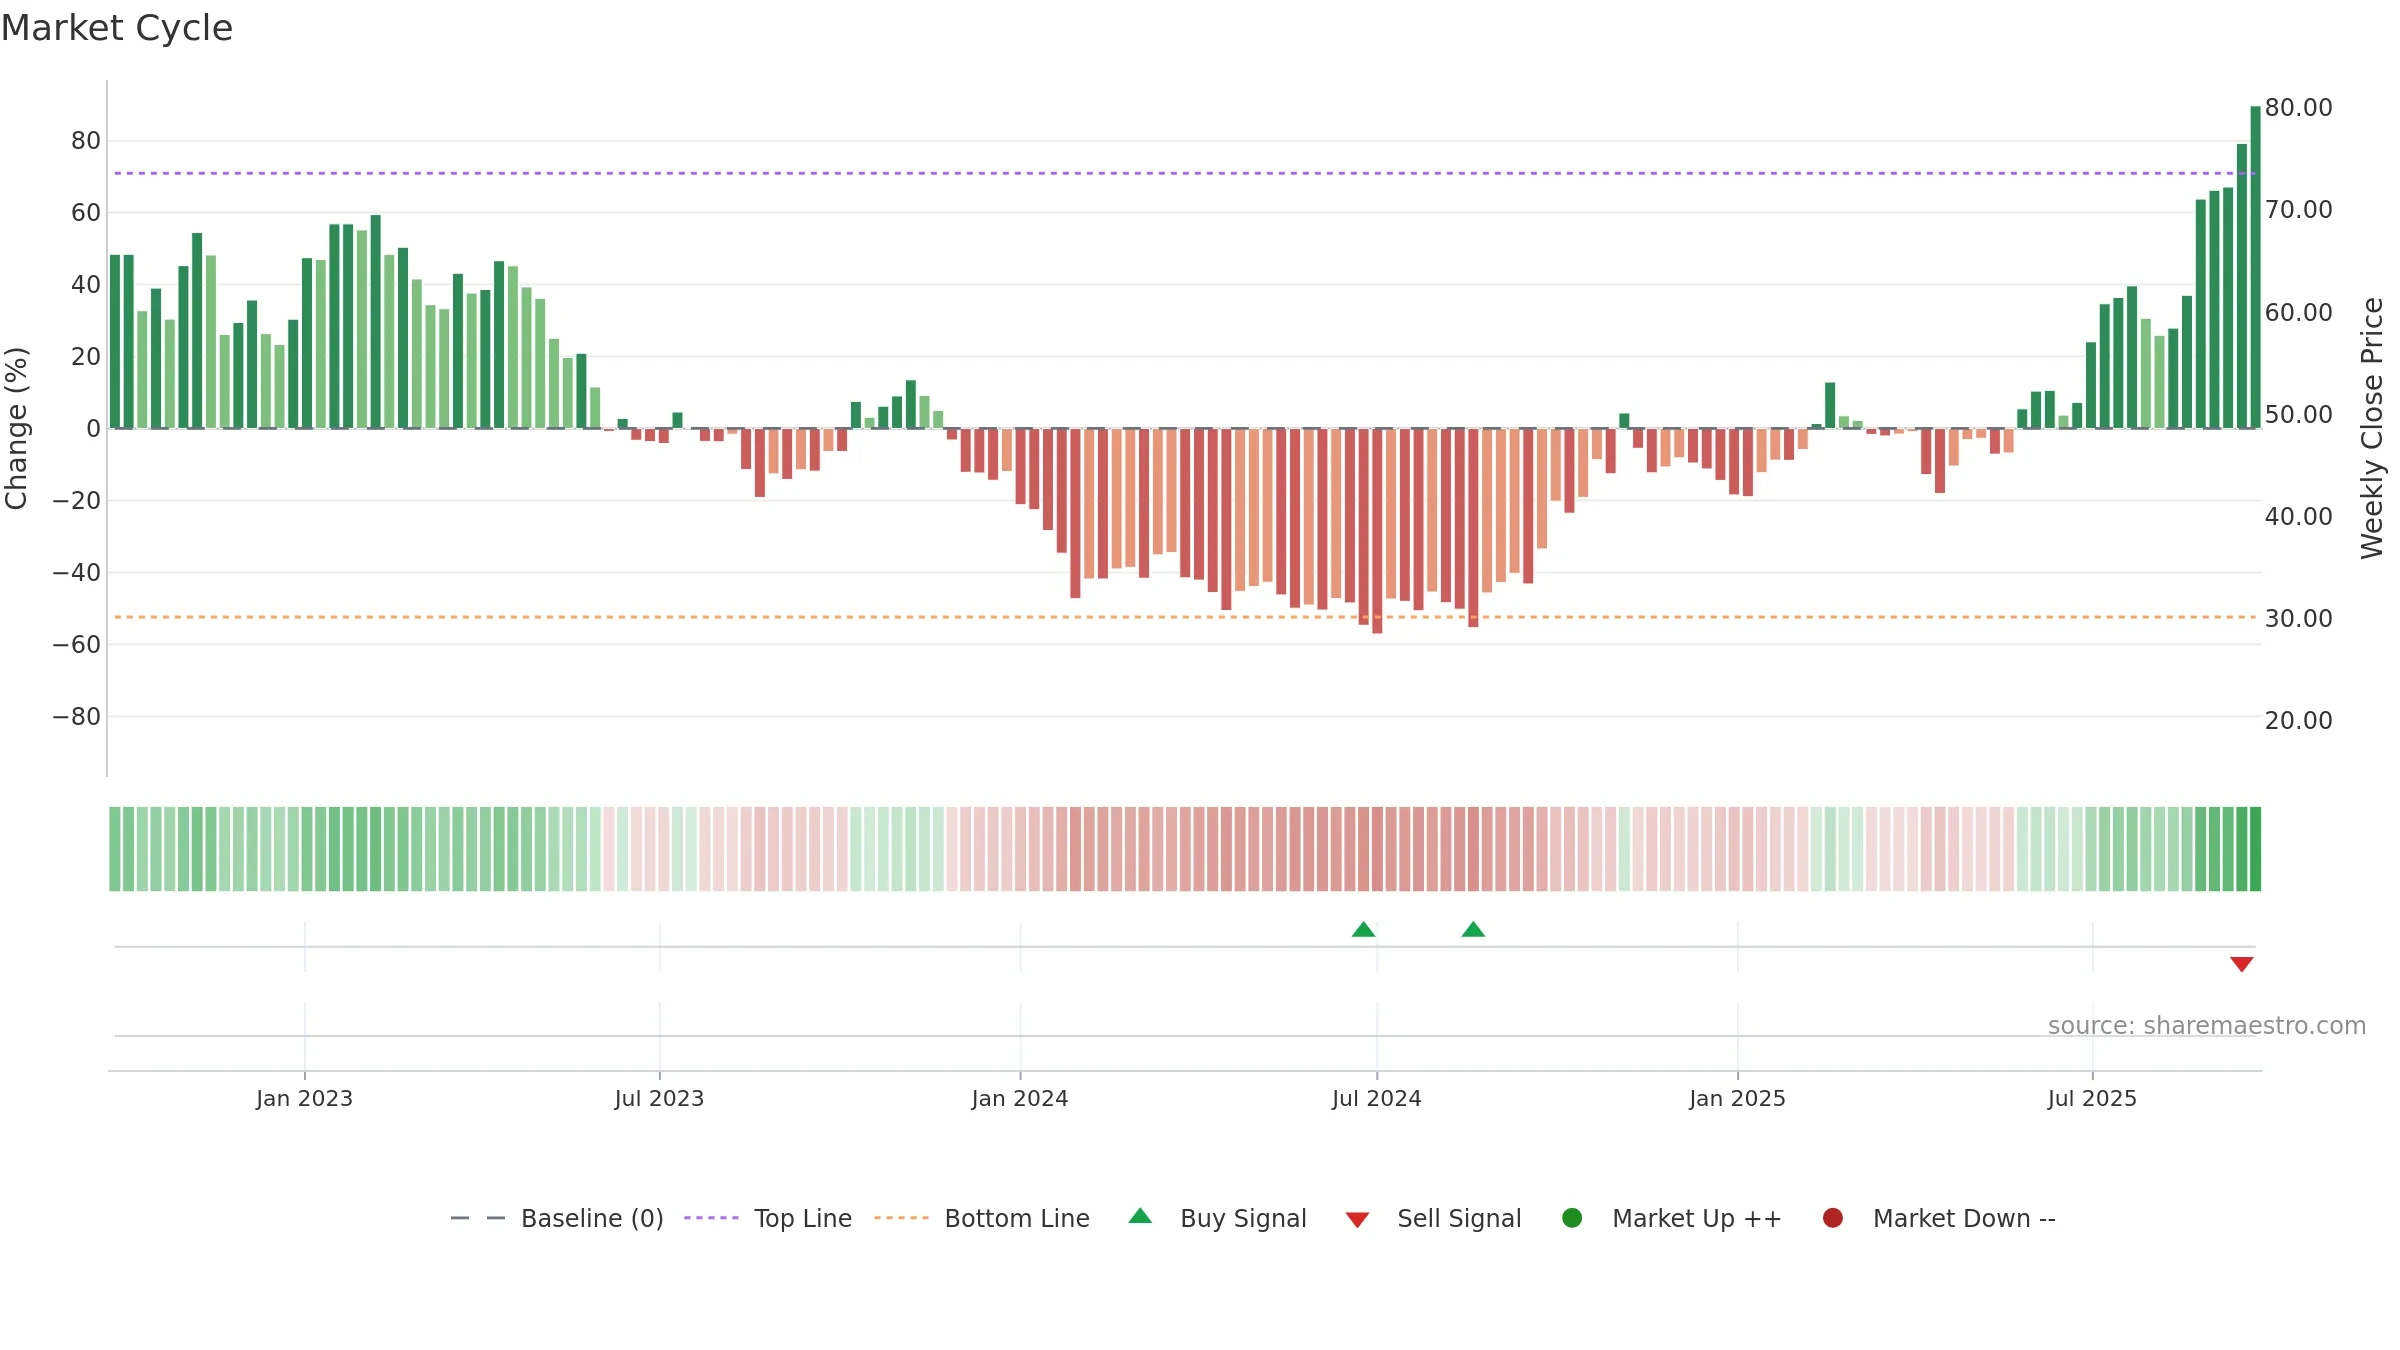Click the Weekly Close Price axis title
The height and width of the screenshot is (1350, 2400).
click(2372, 428)
